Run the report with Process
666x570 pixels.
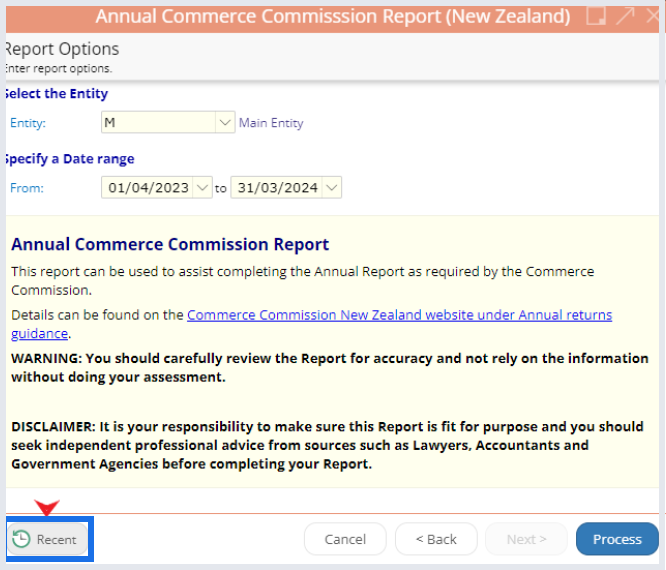pos(617,539)
